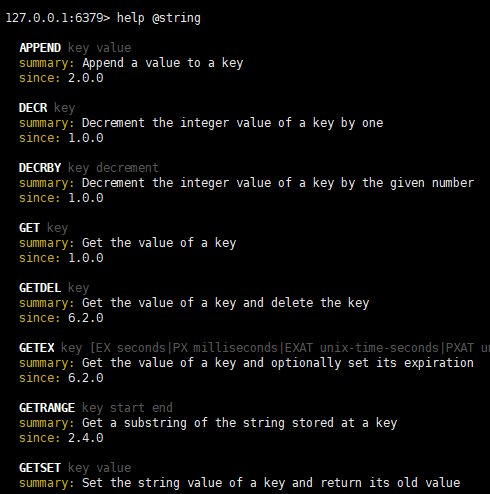The image size is (490, 494).
Task: Click the 'since: 2.4.0' version line
Action: tap(61, 438)
